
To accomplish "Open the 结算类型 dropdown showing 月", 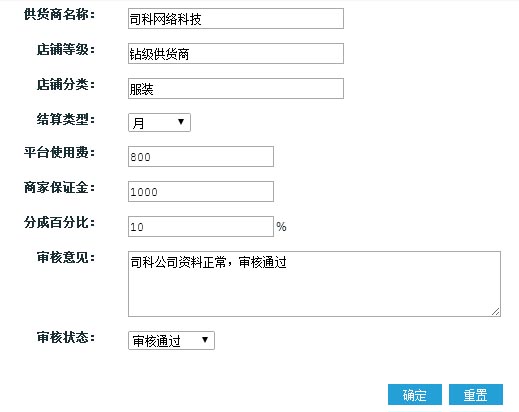I will click(x=159, y=122).
